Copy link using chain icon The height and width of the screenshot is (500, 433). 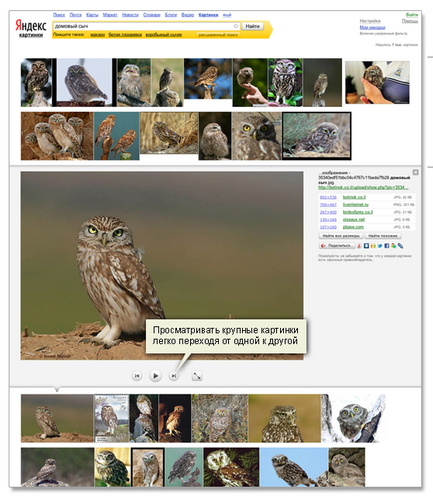pyautogui.click(x=400, y=246)
